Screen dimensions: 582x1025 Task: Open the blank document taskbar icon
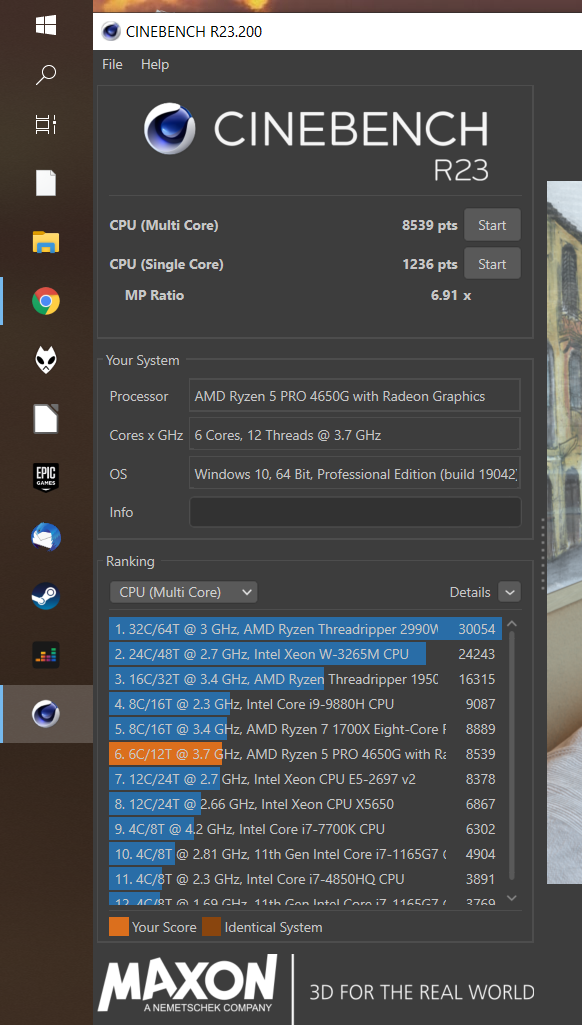[46, 182]
